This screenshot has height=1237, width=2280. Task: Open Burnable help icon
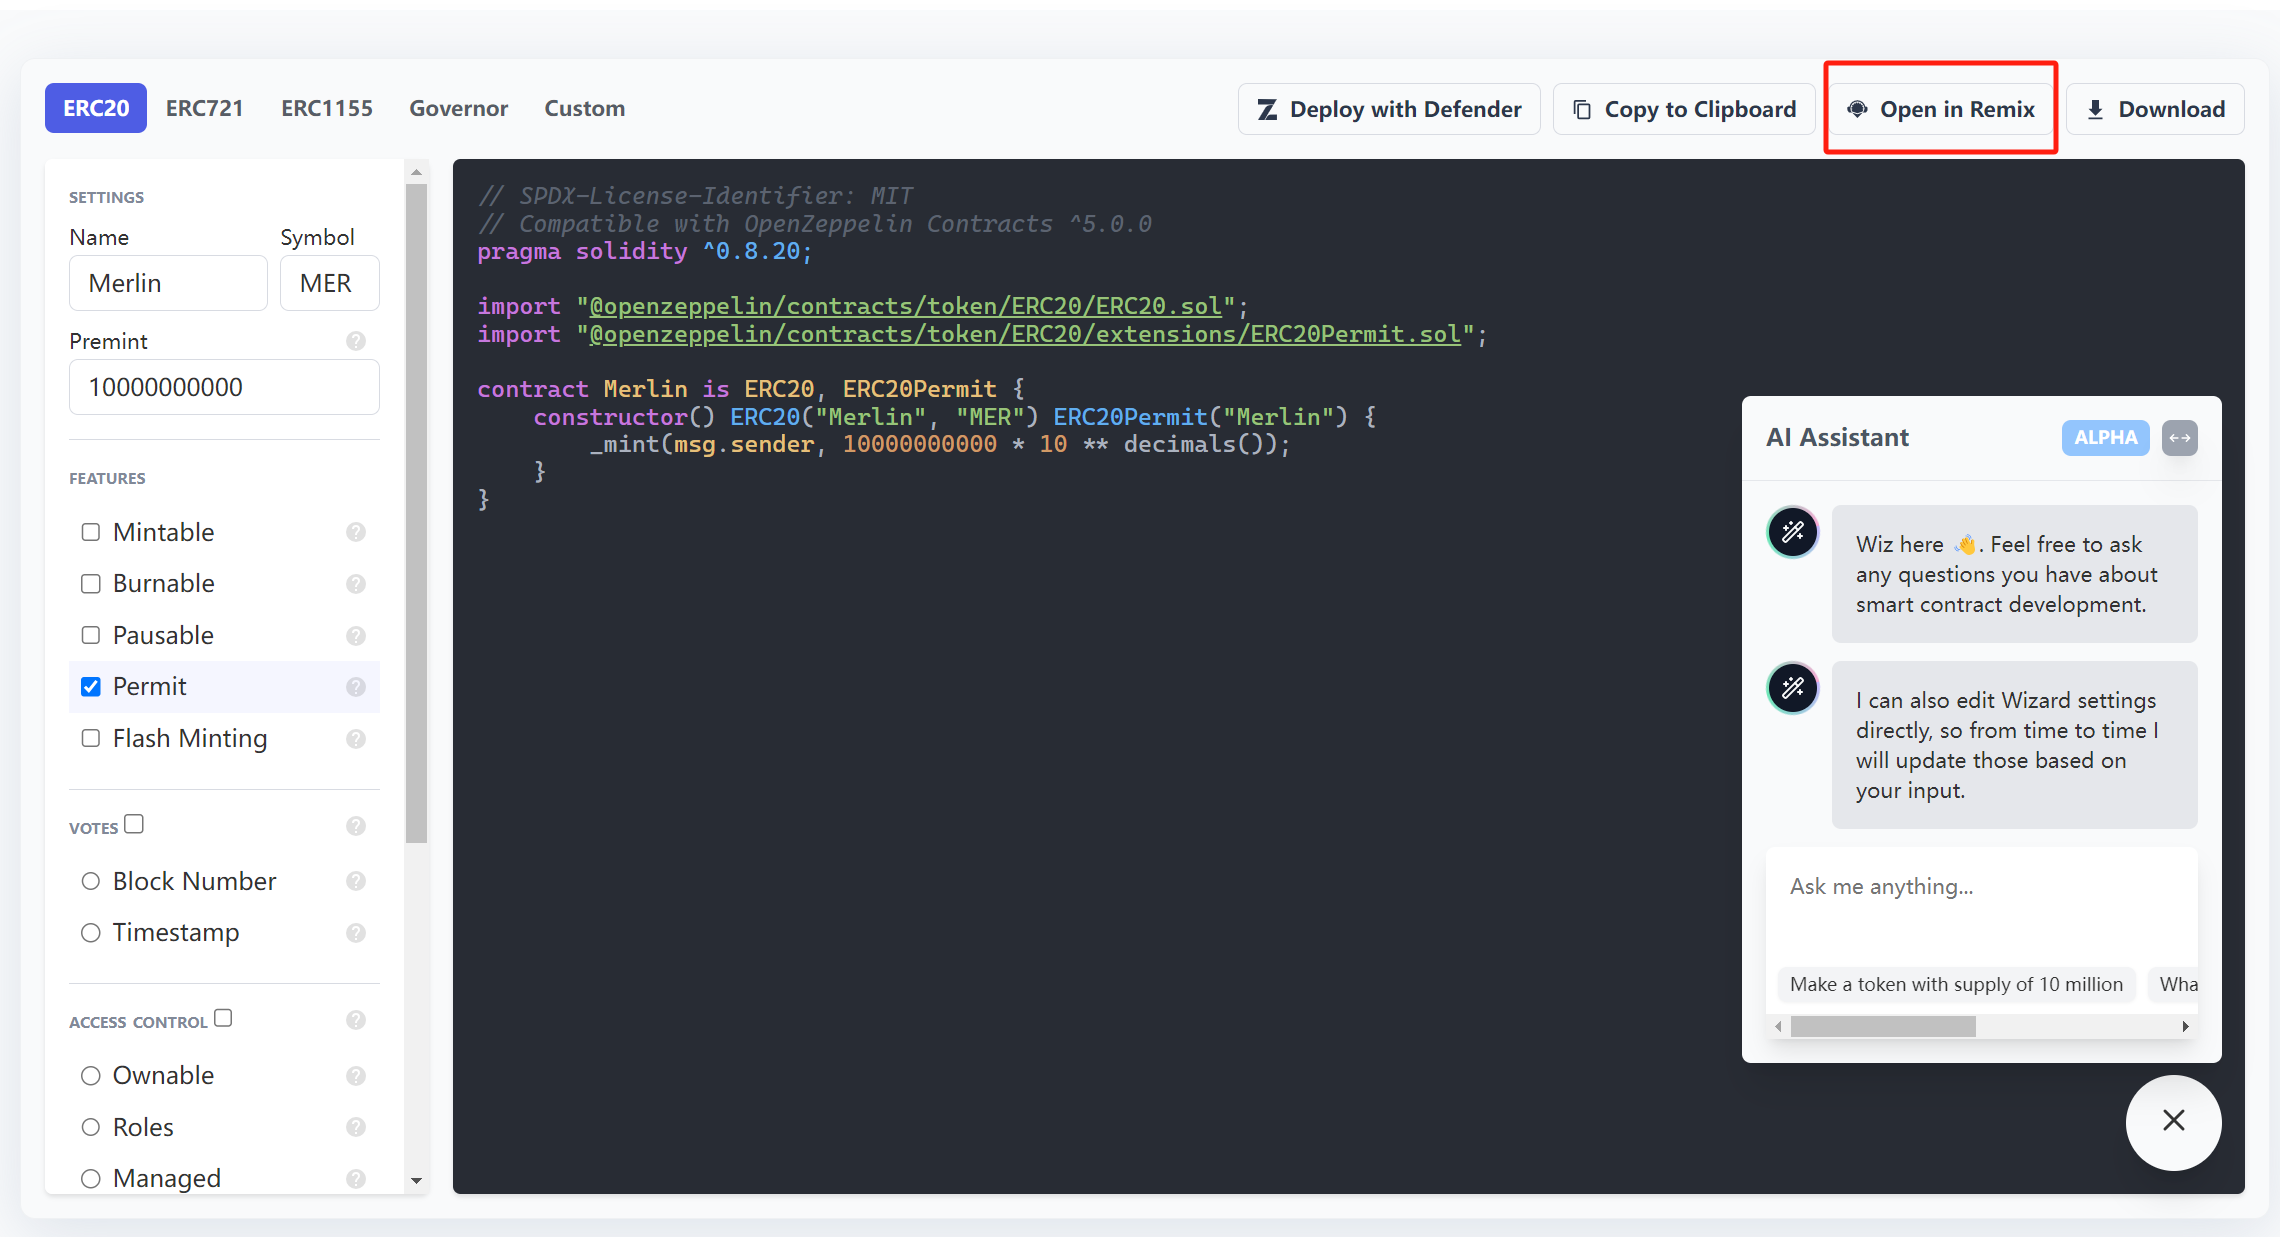pyautogui.click(x=356, y=584)
